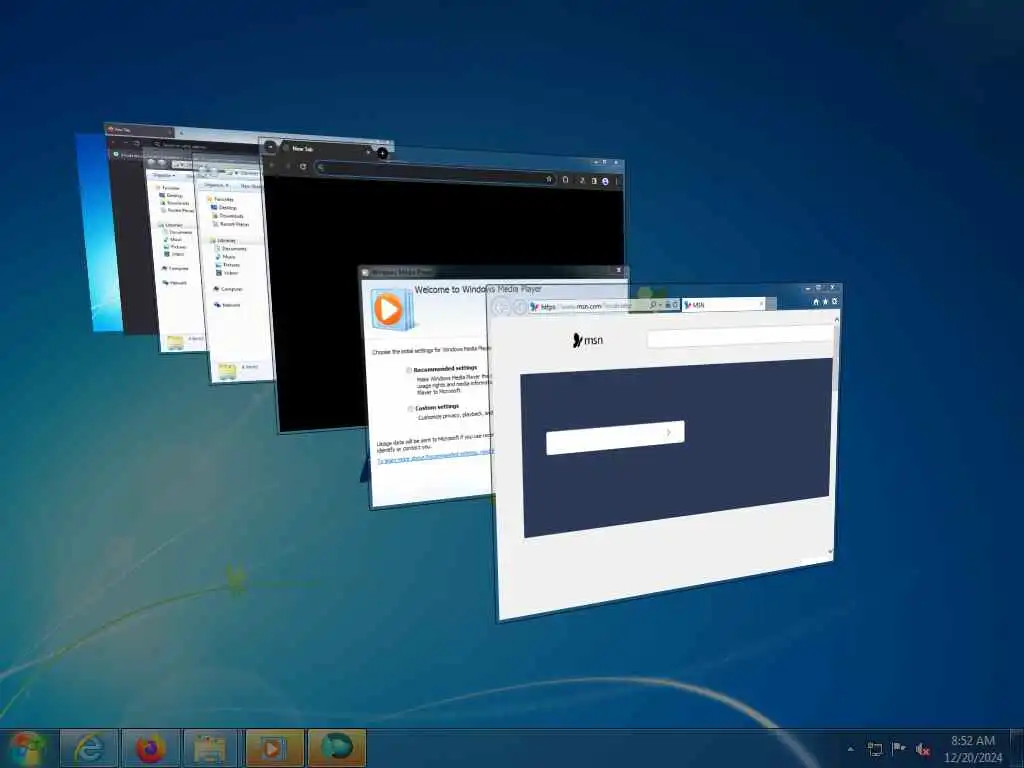The image size is (1024, 768).
Task: Select the New Tab tab in the Firefox window
Action: (x=139, y=130)
